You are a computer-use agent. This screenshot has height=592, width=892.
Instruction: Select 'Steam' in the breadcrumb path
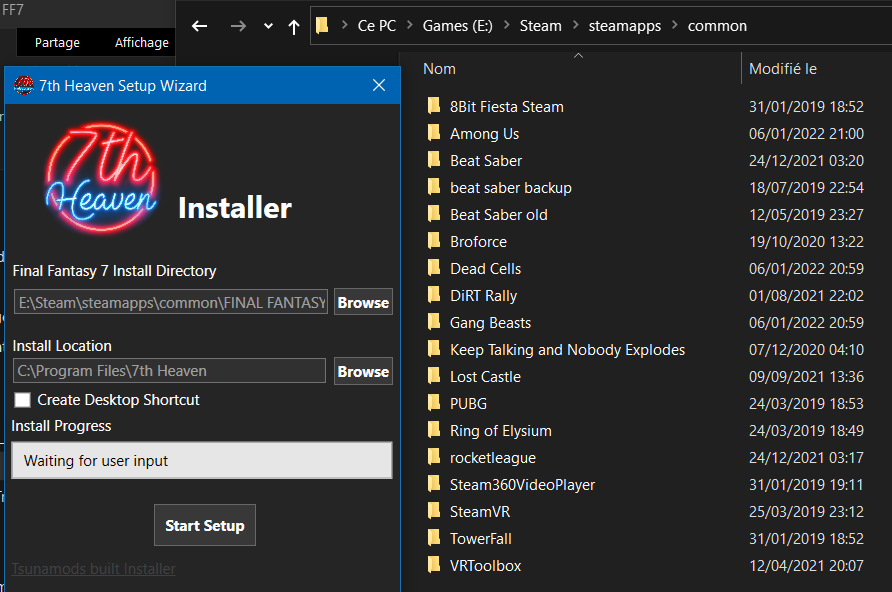(540, 26)
